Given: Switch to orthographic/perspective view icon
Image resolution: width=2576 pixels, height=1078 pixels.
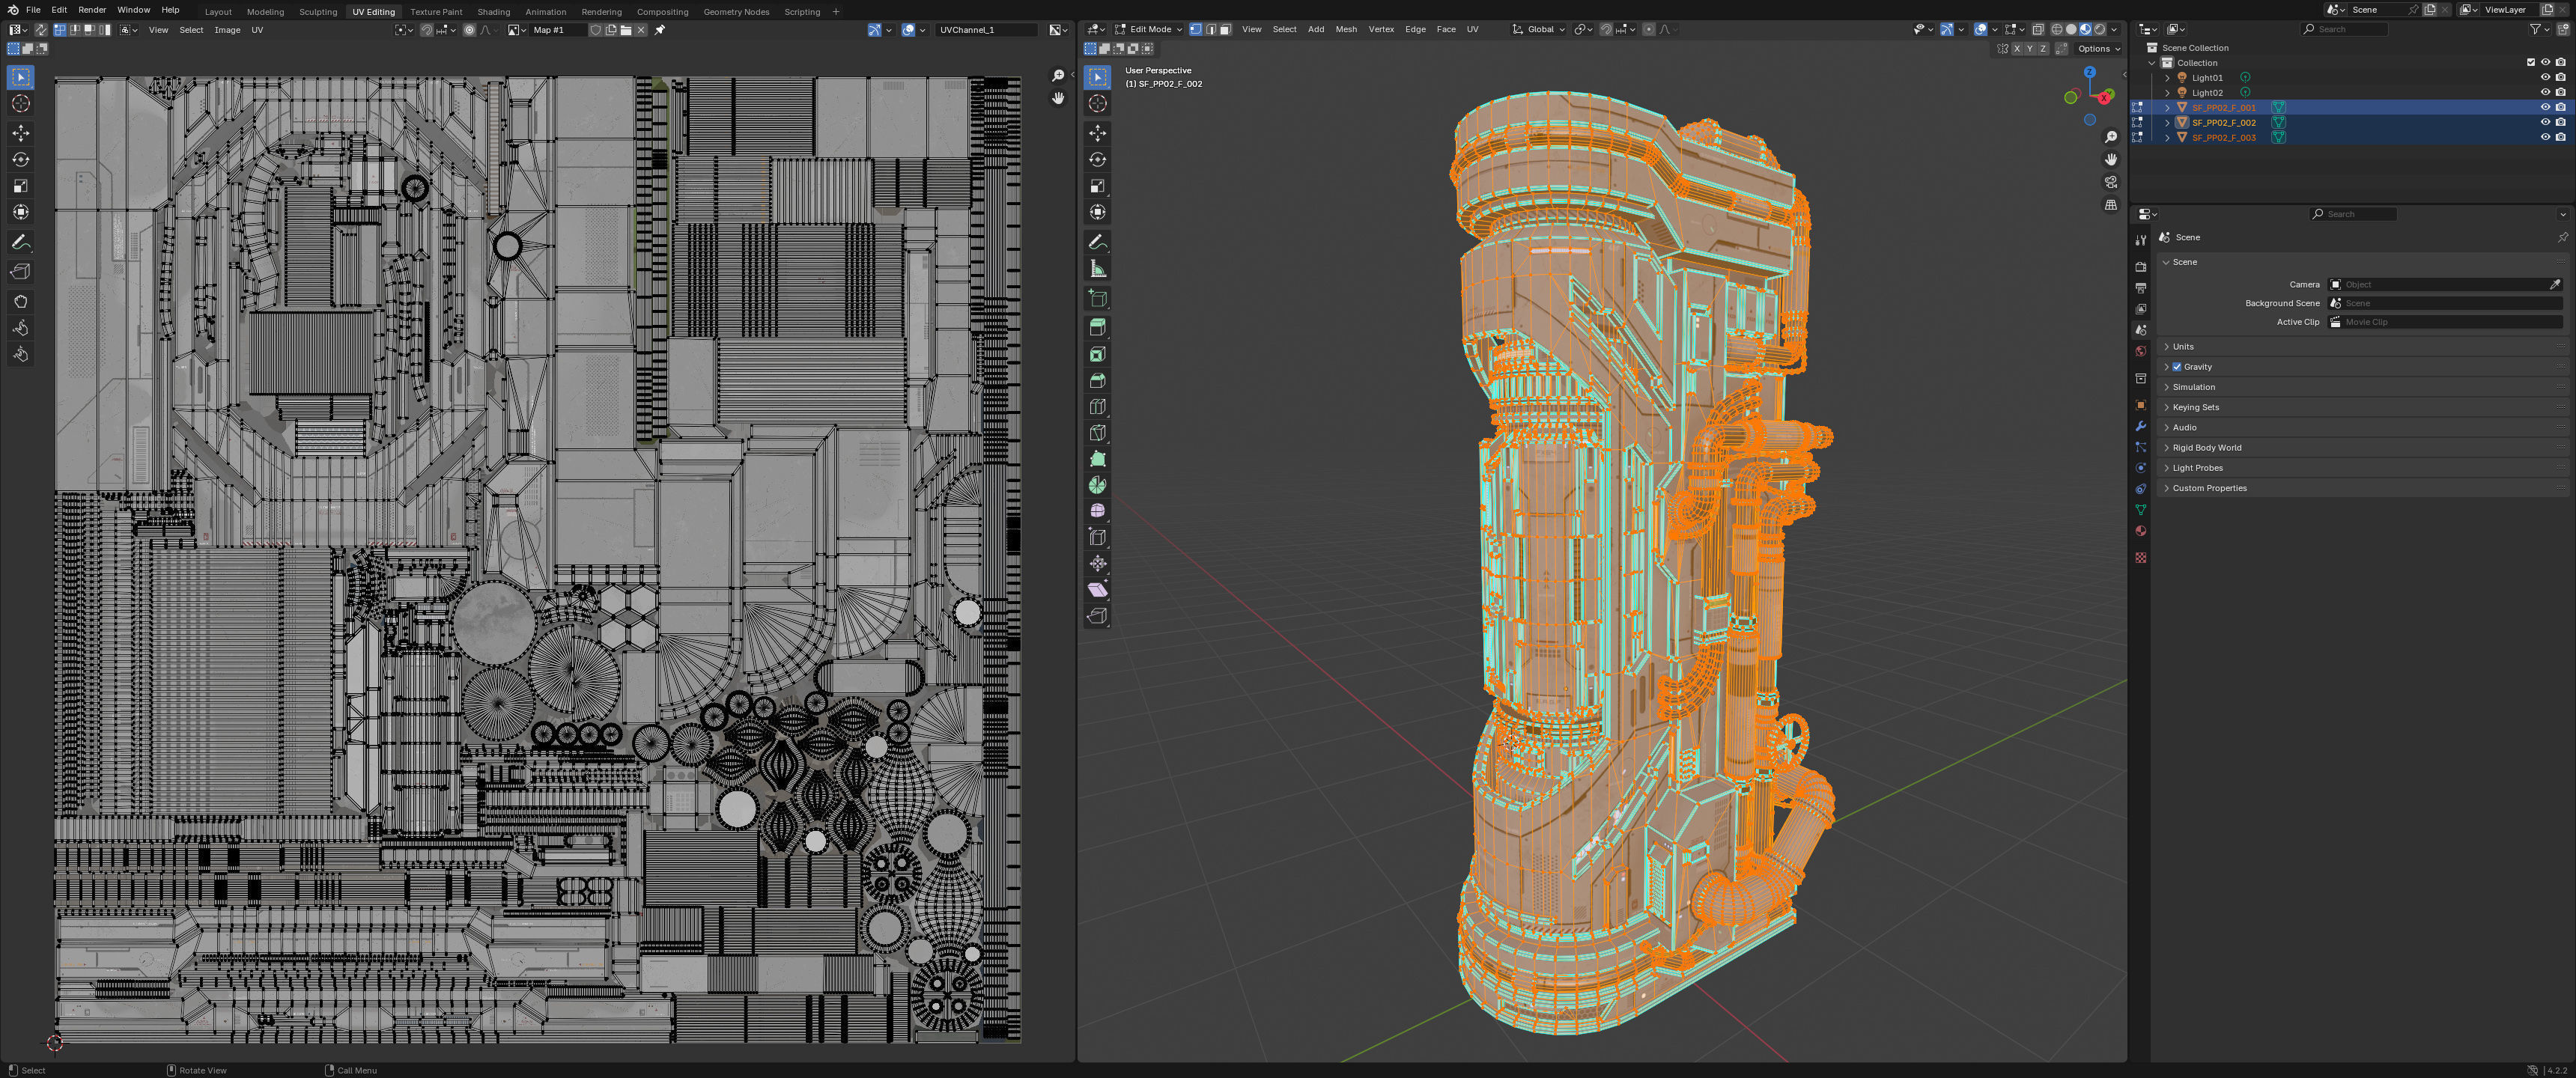Looking at the screenshot, I should click(x=2110, y=205).
